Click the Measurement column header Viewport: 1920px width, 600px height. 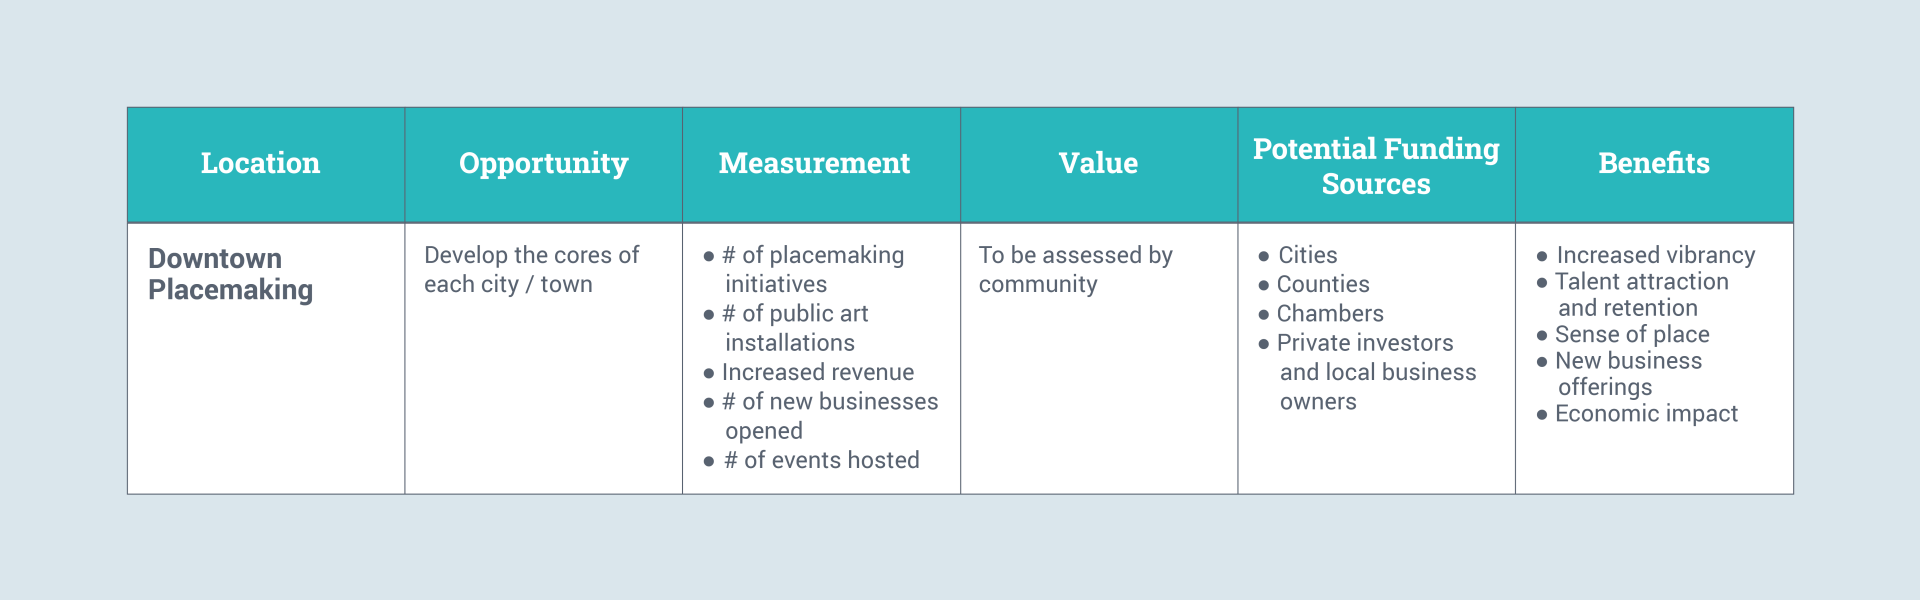tap(814, 163)
